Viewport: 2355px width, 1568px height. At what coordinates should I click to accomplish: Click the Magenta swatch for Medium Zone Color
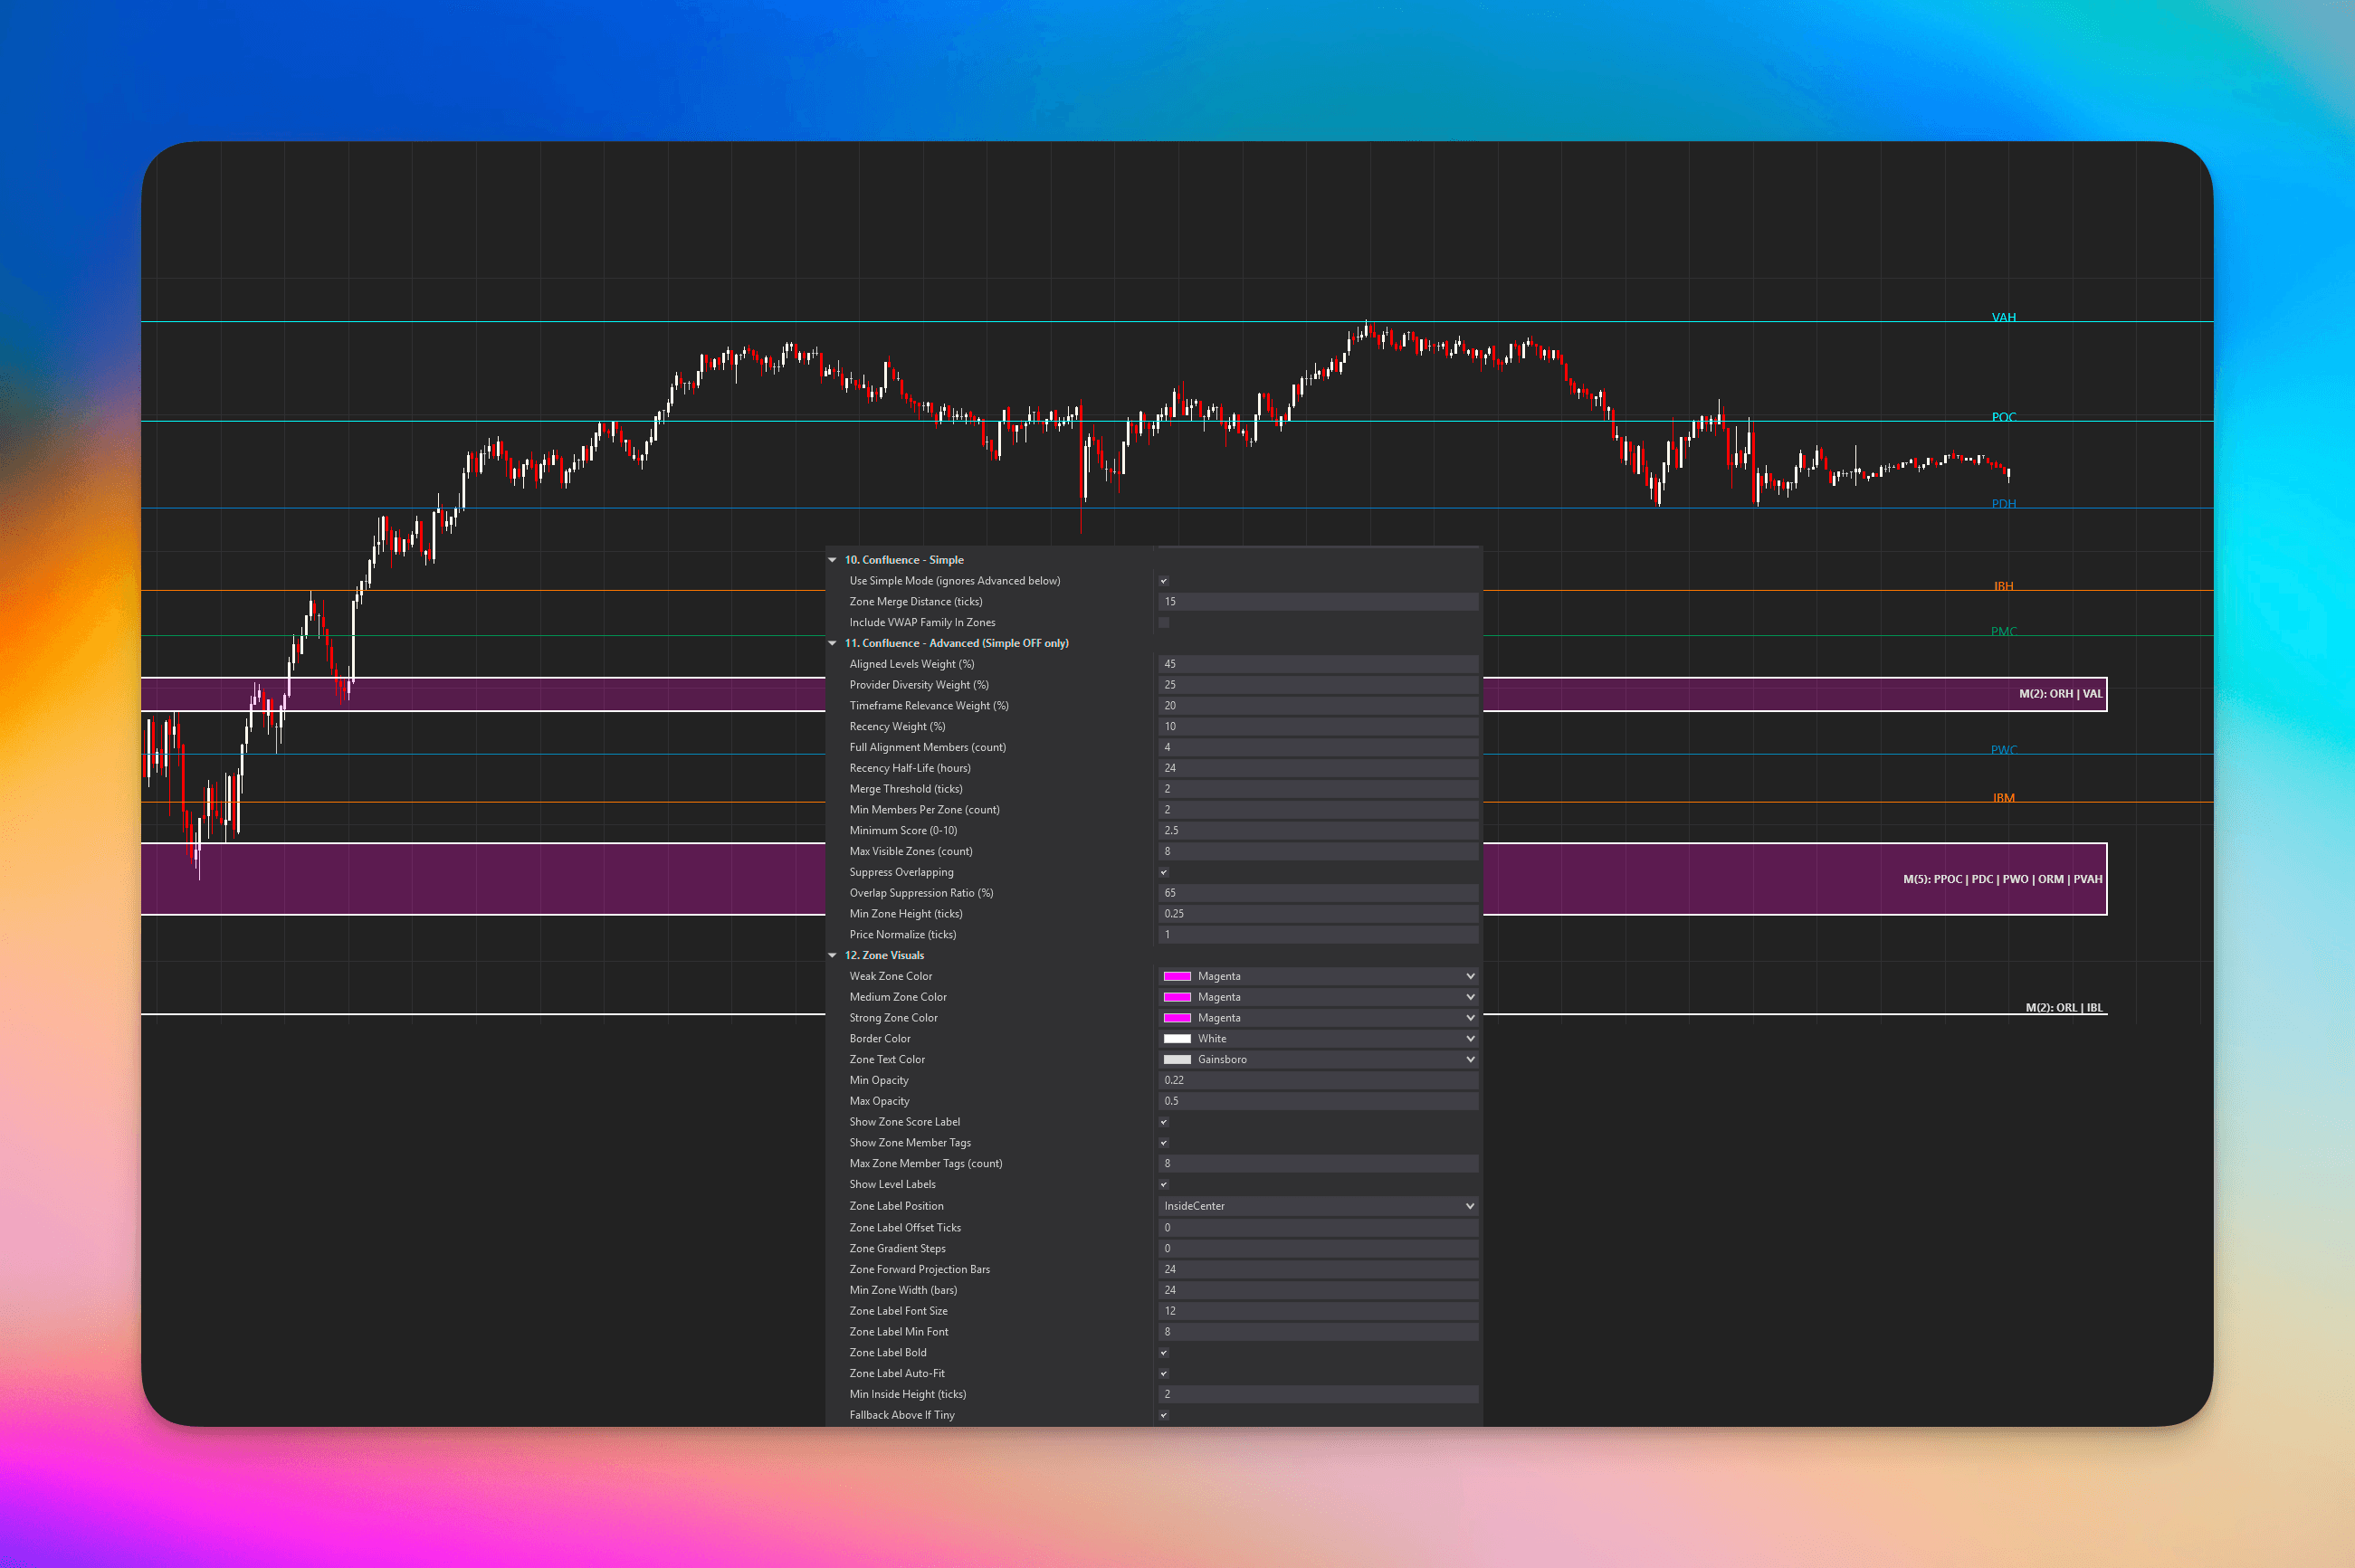tap(1178, 996)
